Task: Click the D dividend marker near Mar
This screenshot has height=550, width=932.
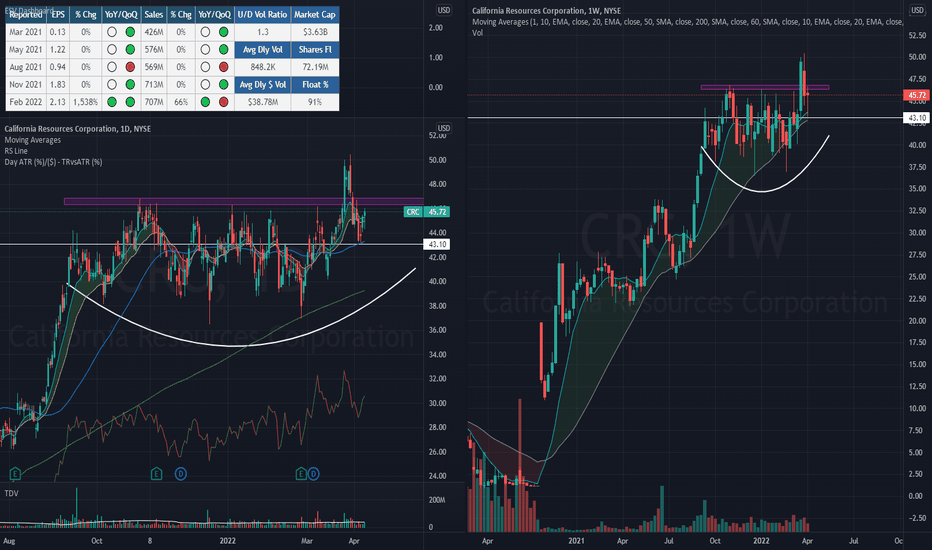Action: click(x=313, y=474)
